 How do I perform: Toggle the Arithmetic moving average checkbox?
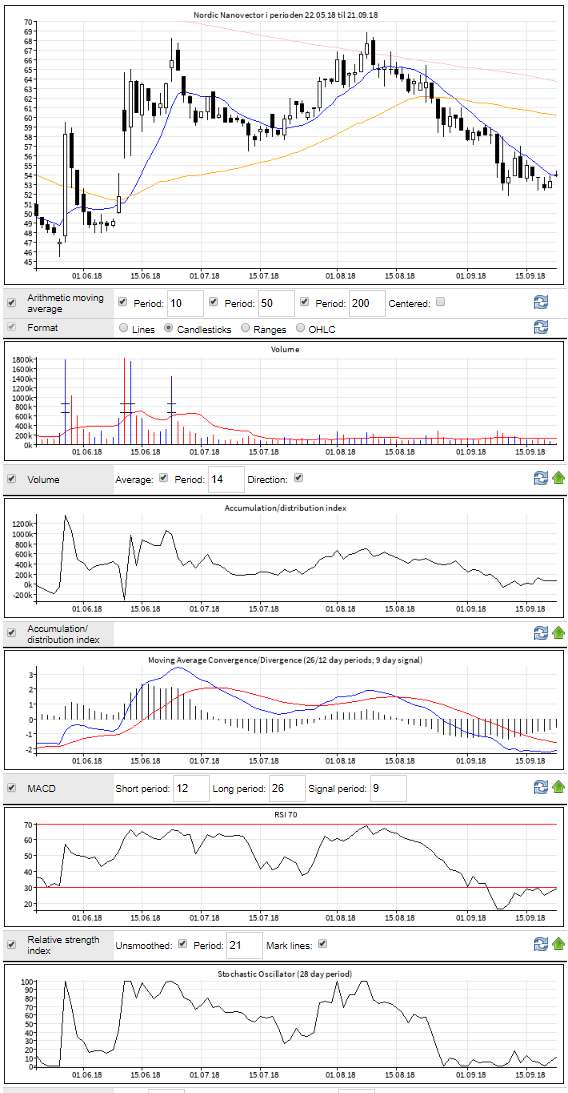pos(11,303)
